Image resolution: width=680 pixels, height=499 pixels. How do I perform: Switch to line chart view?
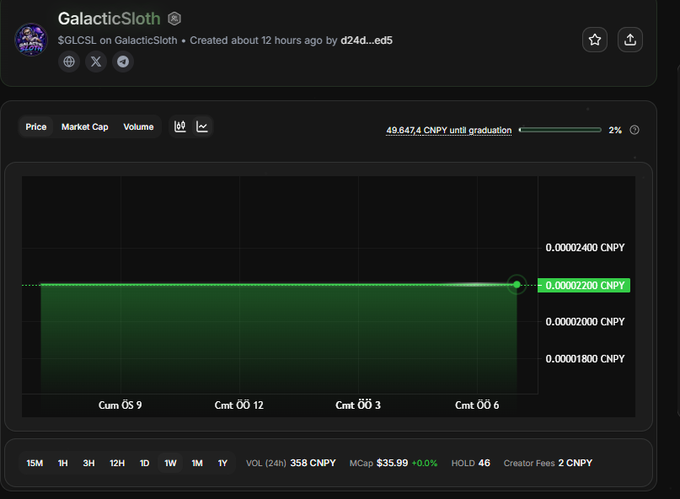pos(202,127)
